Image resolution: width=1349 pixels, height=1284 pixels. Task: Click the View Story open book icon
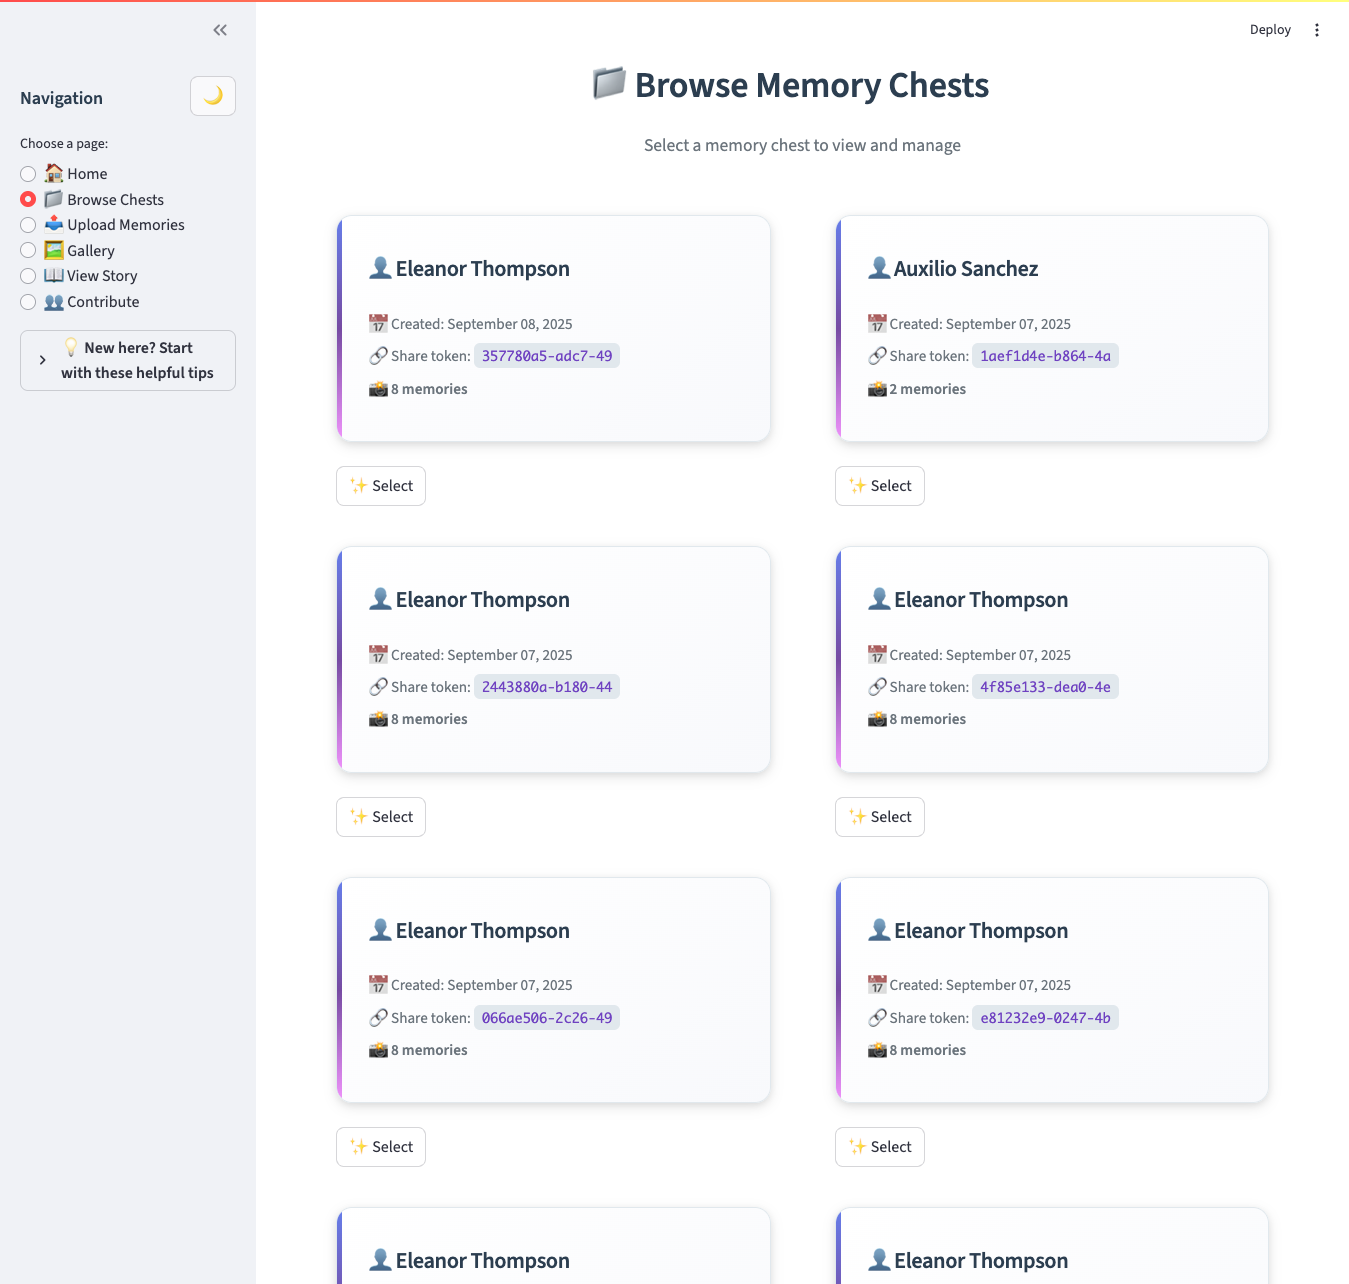click(x=52, y=276)
